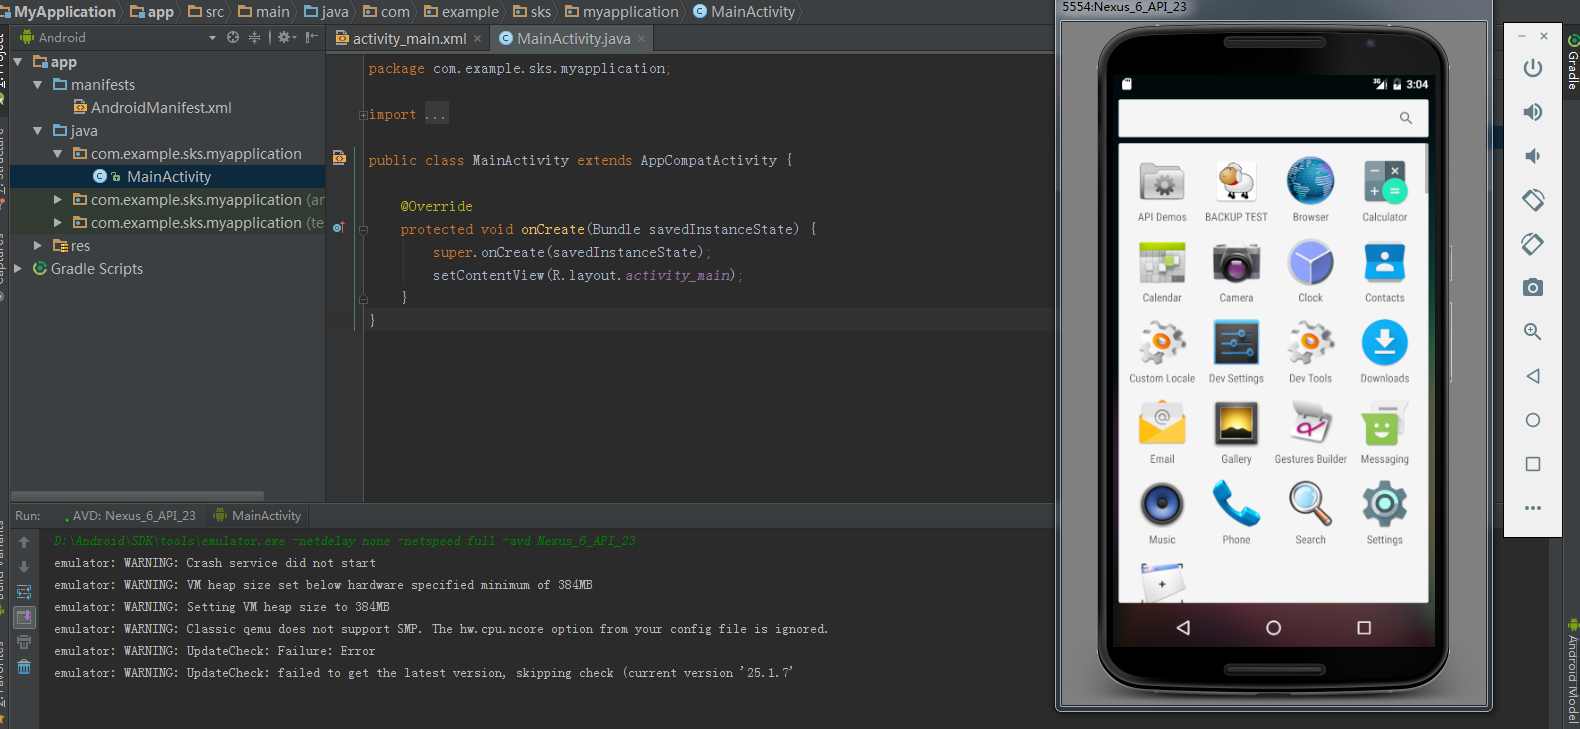The width and height of the screenshot is (1580, 729).
Task: Click emulator sidebar Back triangle
Action: (1533, 376)
